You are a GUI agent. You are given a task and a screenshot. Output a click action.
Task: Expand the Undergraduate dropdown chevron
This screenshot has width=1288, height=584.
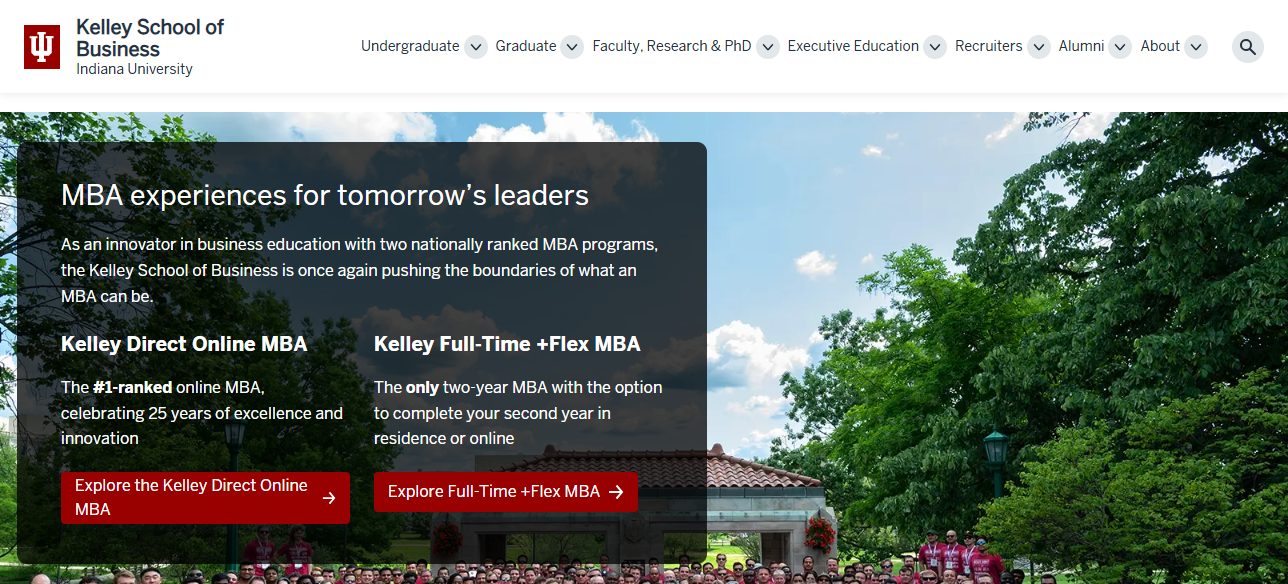point(476,46)
